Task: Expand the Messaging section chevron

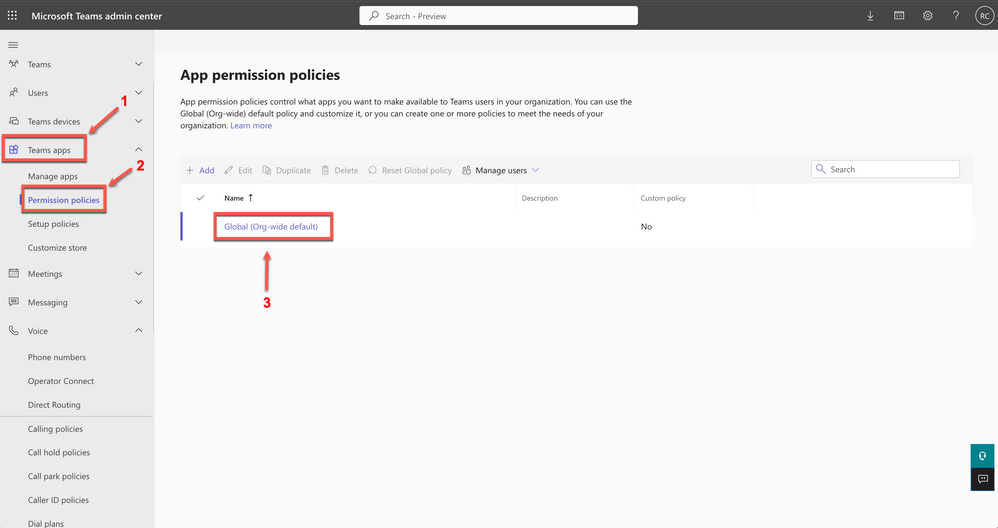Action: tap(139, 302)
